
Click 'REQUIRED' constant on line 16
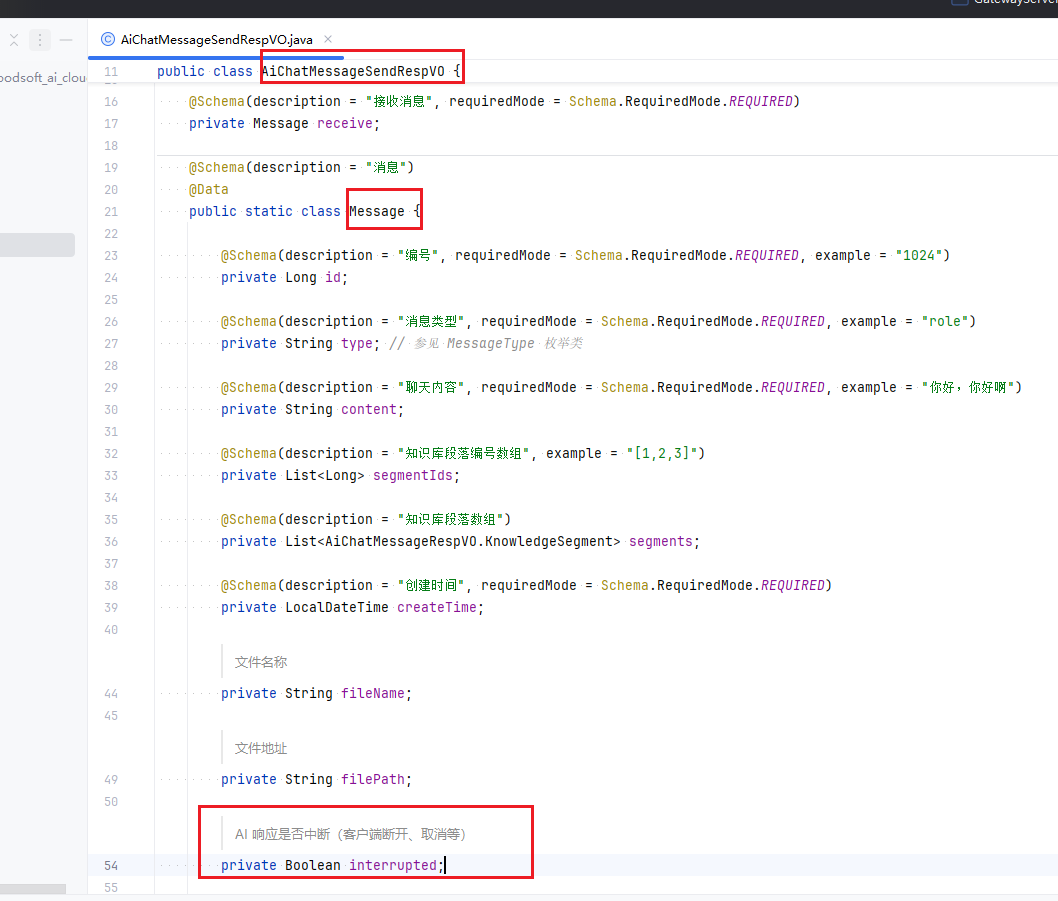coord(760,101)
